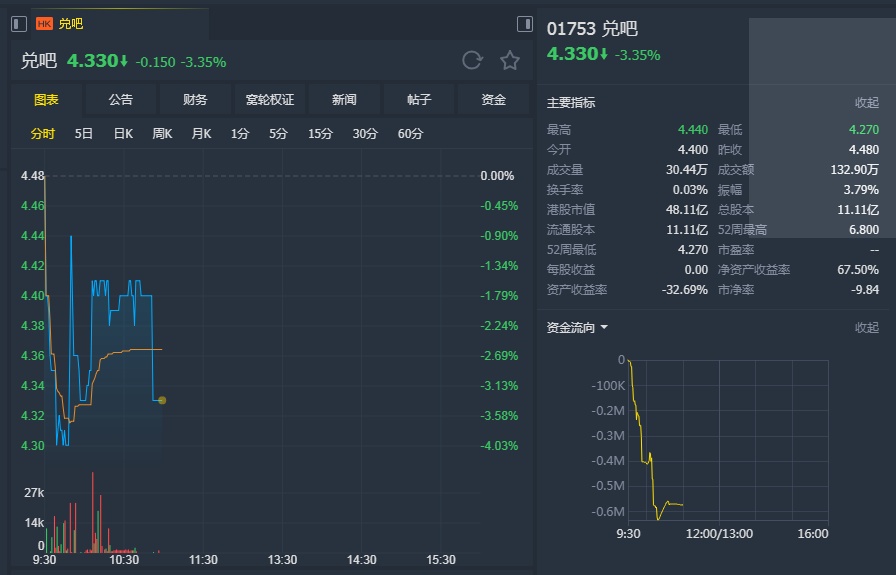Select the 60分 chart interval
The width and height of the screenshot is (896, 575).
coord(410,134)
